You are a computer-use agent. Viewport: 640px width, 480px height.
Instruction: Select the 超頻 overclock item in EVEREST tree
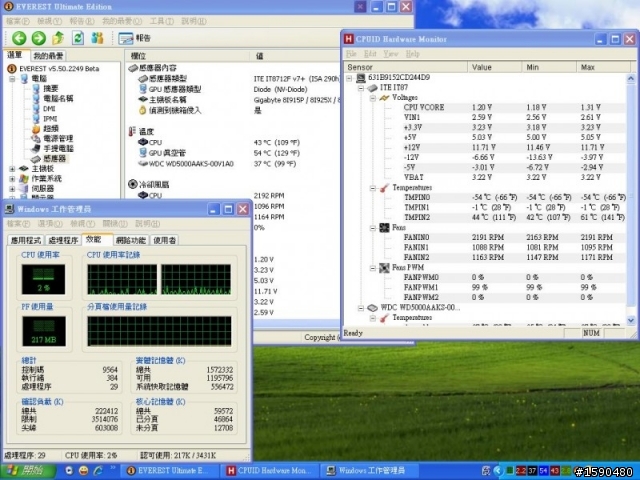pyautogui.click(x=51, y=129)
